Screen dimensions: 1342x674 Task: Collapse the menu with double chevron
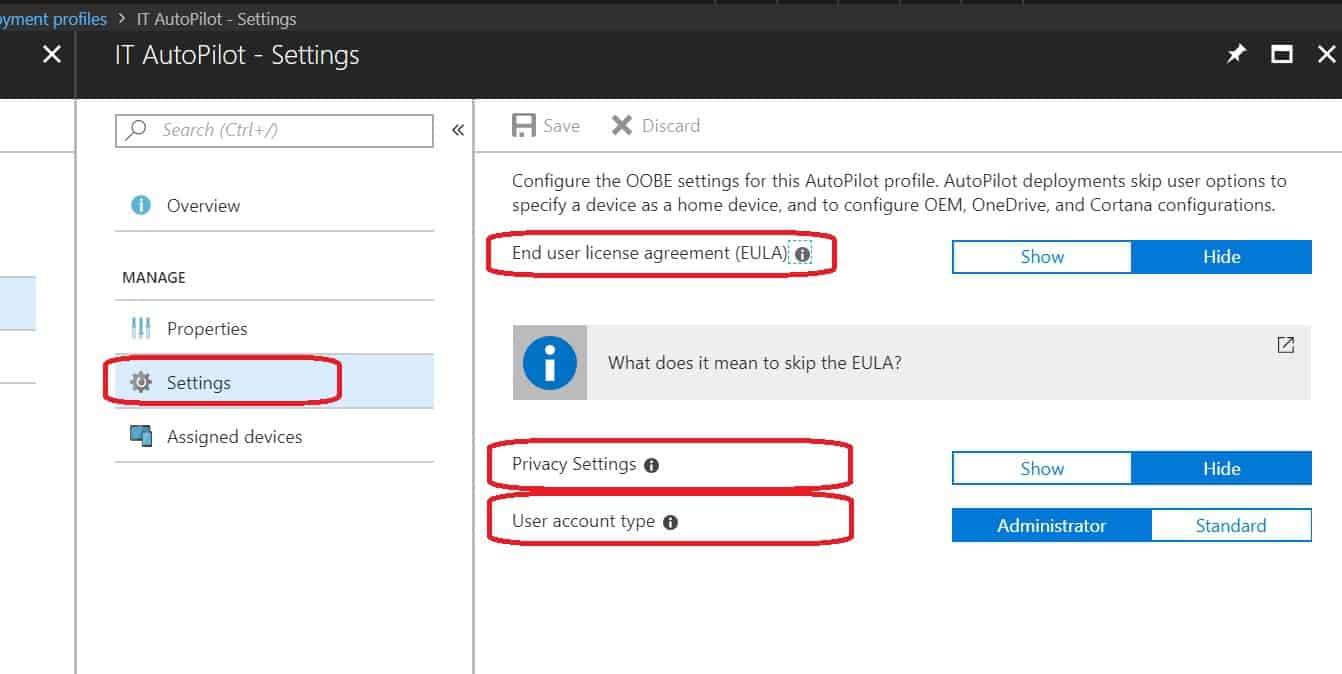coord(458,130)
